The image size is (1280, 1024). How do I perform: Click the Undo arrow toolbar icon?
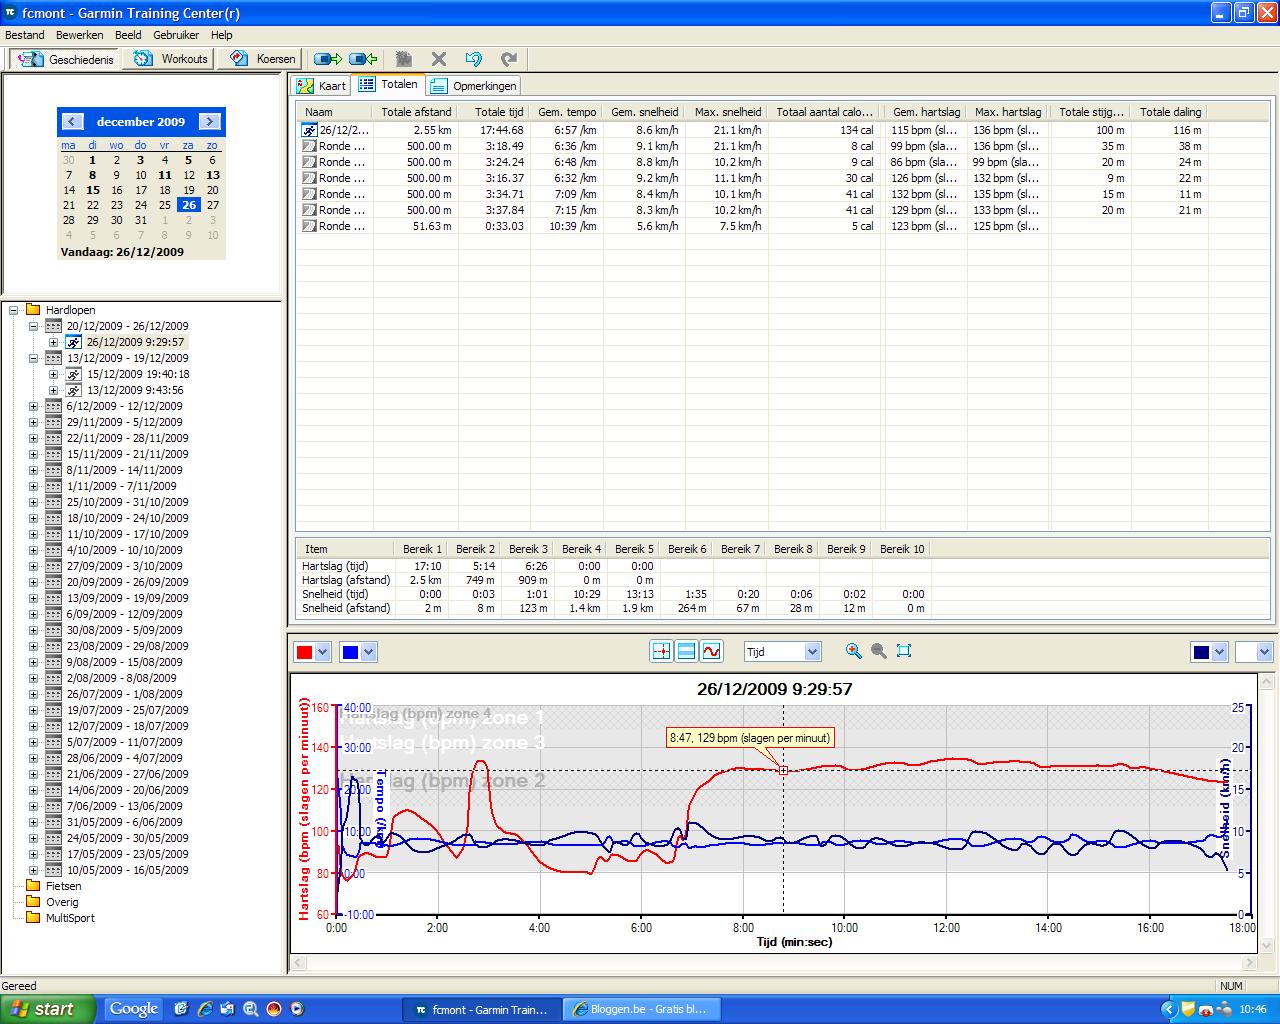click(474, 59)
